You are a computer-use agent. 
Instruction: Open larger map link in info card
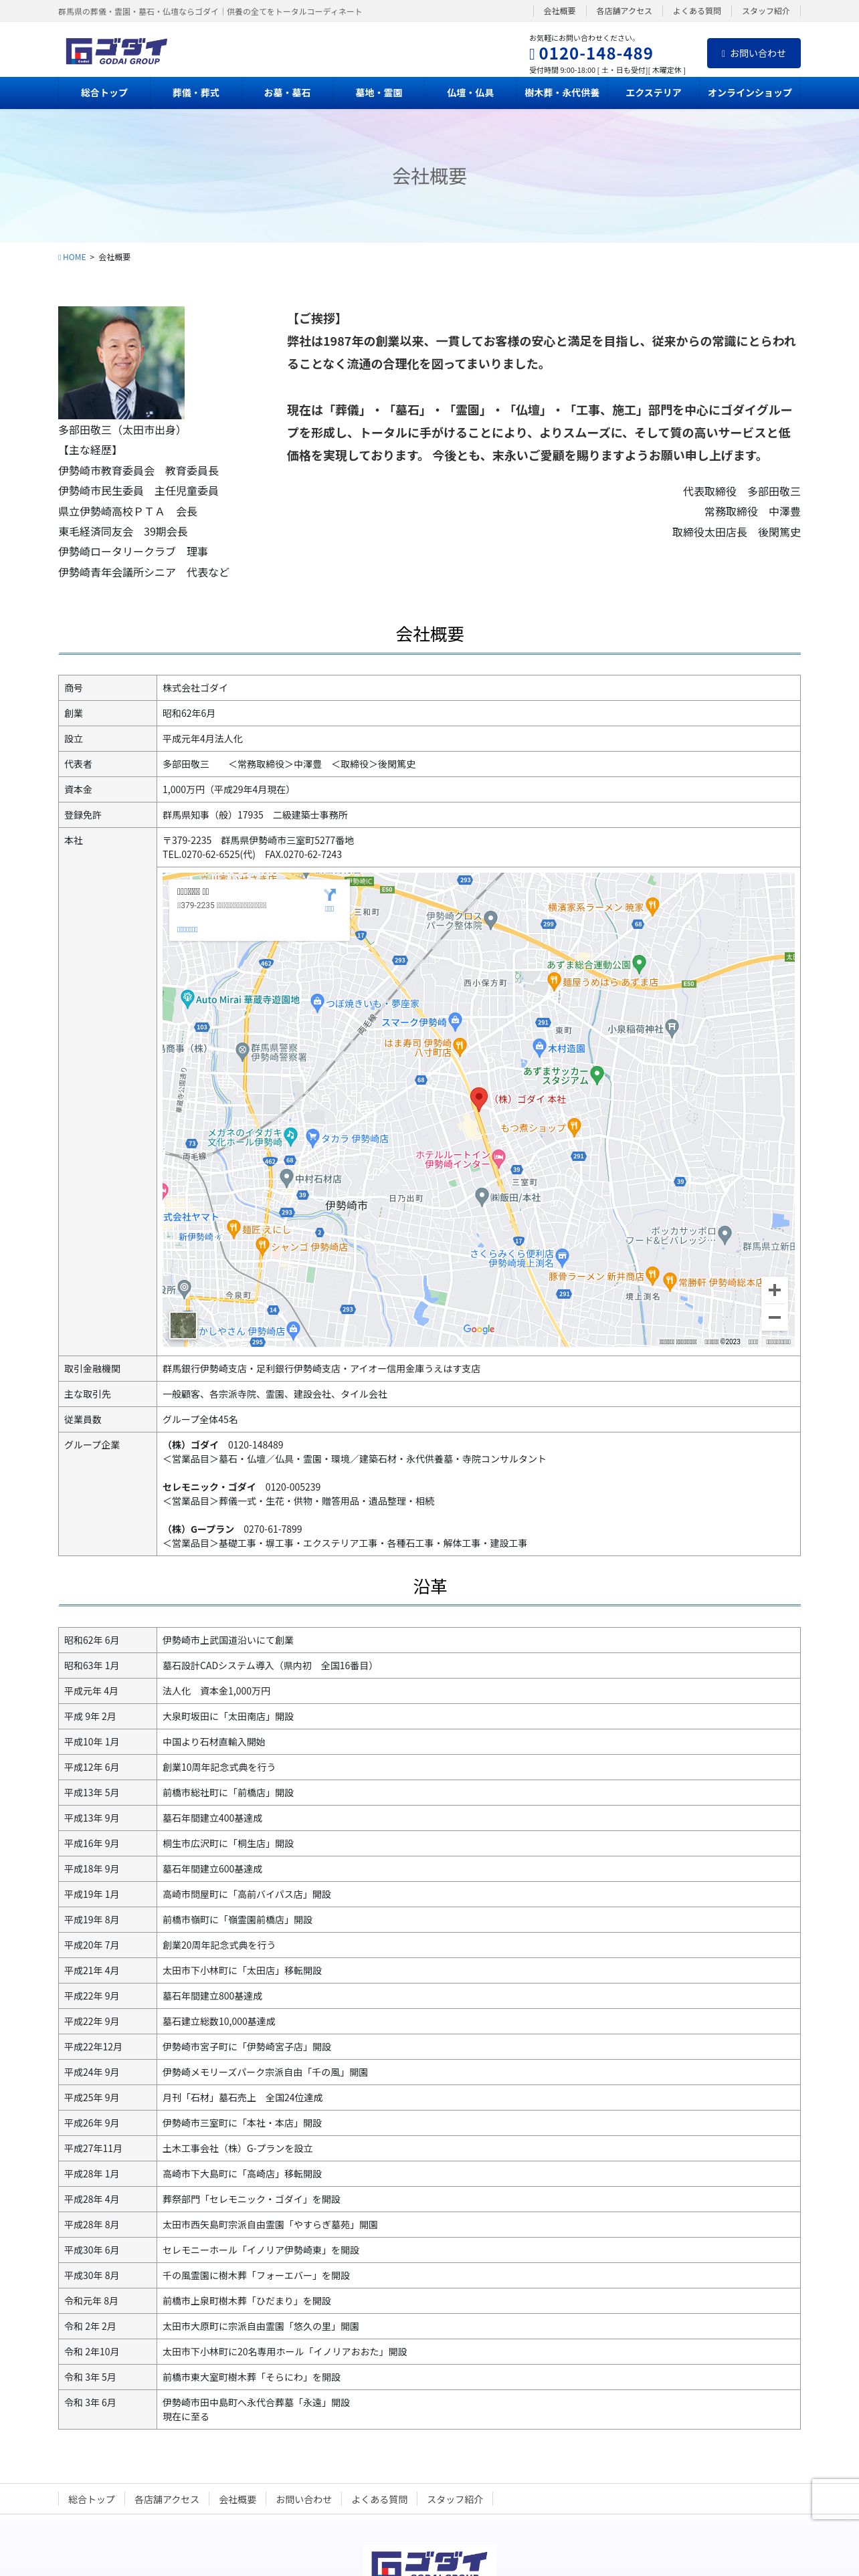[x=187, y=929]
